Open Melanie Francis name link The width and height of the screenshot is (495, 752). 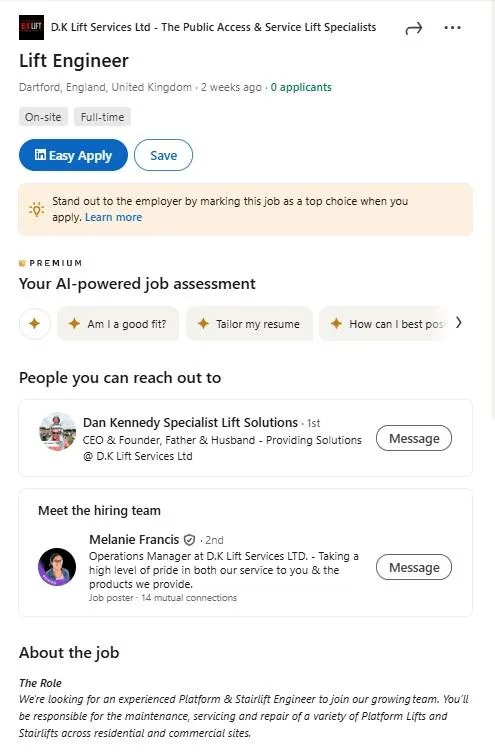coord(134,540)
